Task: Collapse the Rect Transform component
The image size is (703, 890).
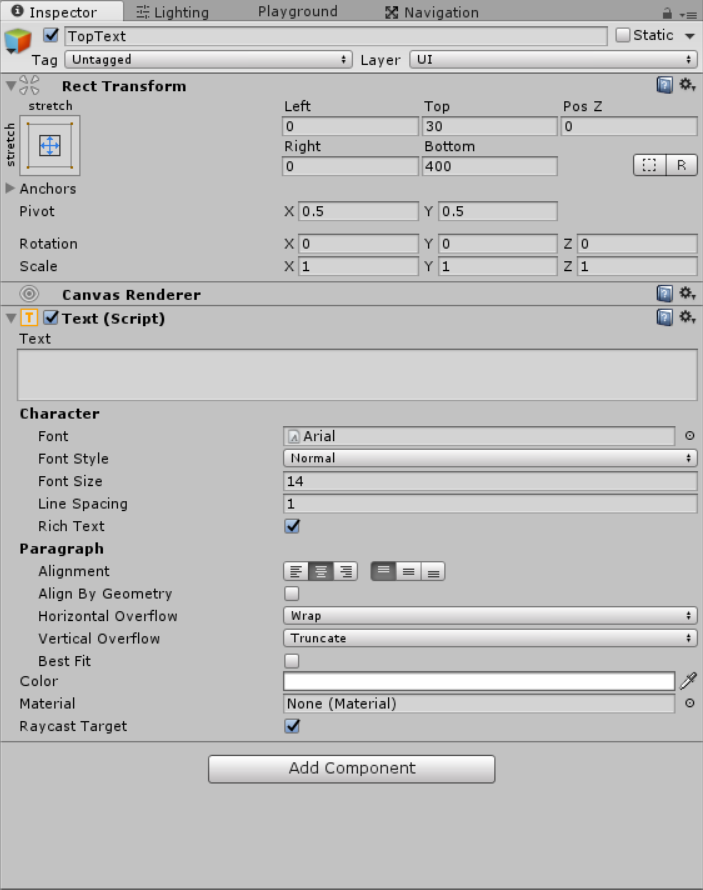Action: [x=10, y=86]
